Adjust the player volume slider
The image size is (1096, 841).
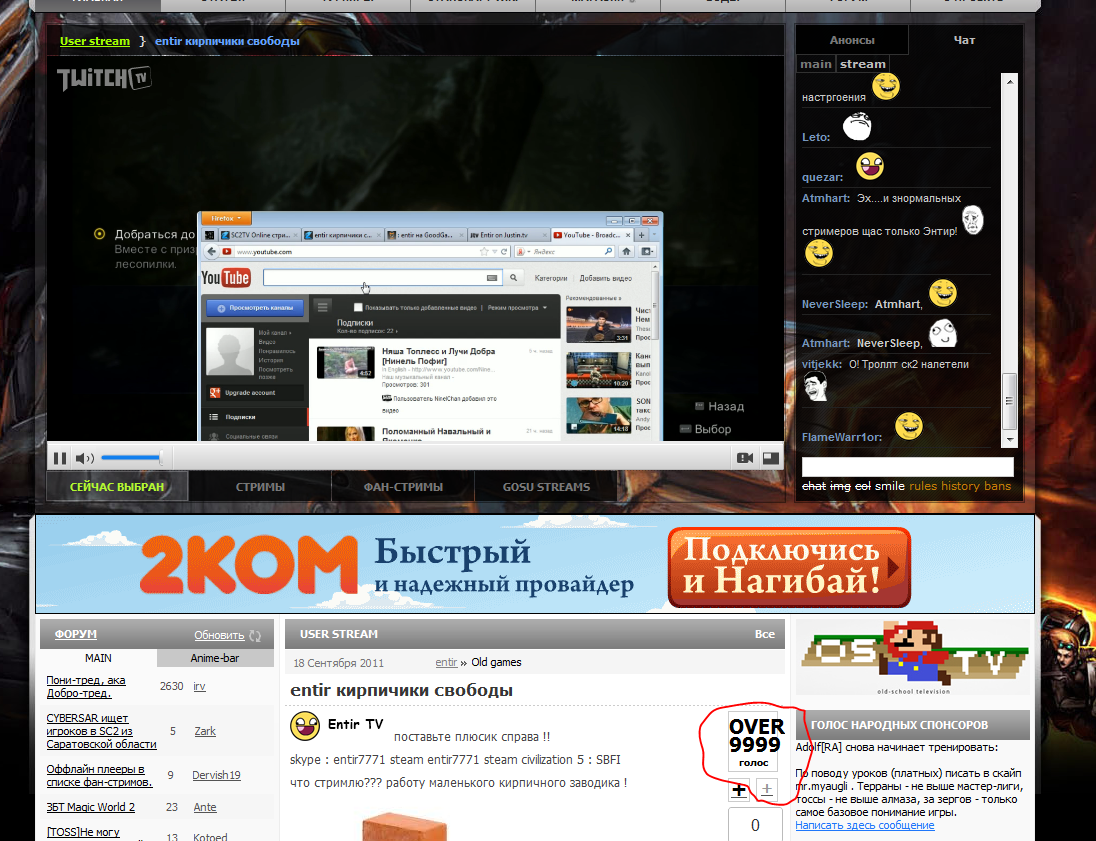tap(131, 458)
